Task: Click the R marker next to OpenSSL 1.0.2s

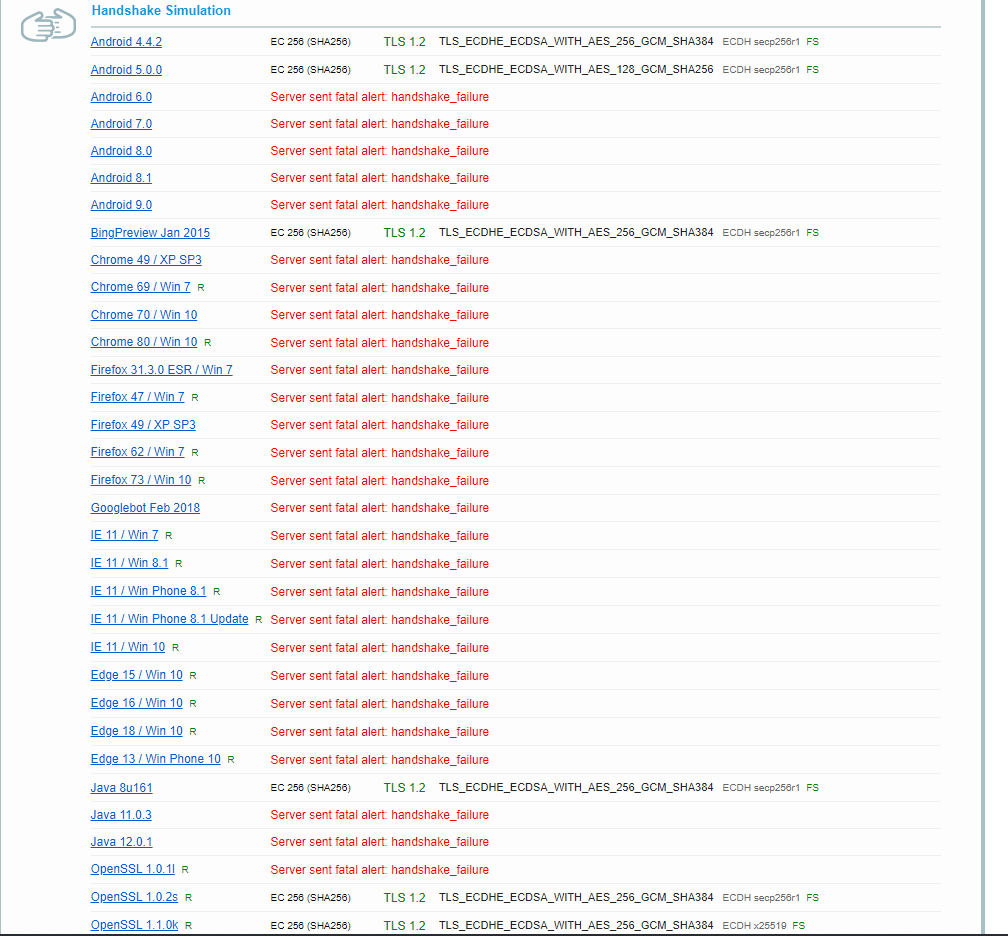Action: (188, 897)
